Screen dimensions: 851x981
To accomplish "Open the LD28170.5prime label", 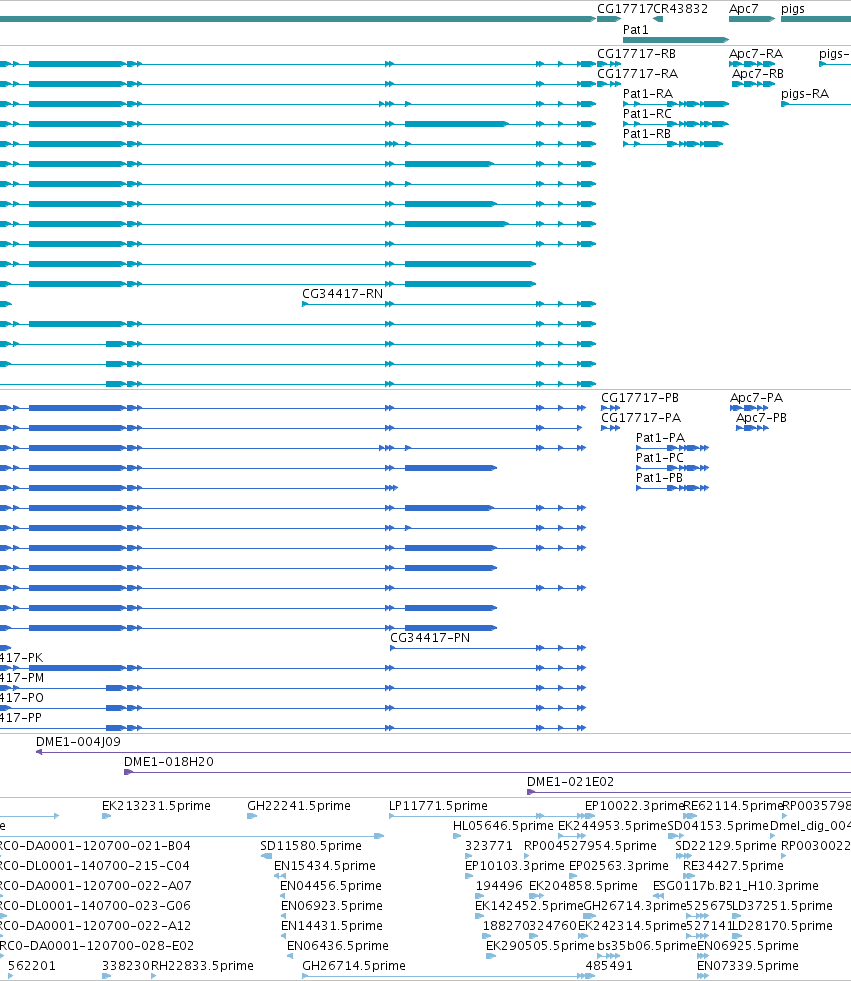I will click(x=782, y=926).
